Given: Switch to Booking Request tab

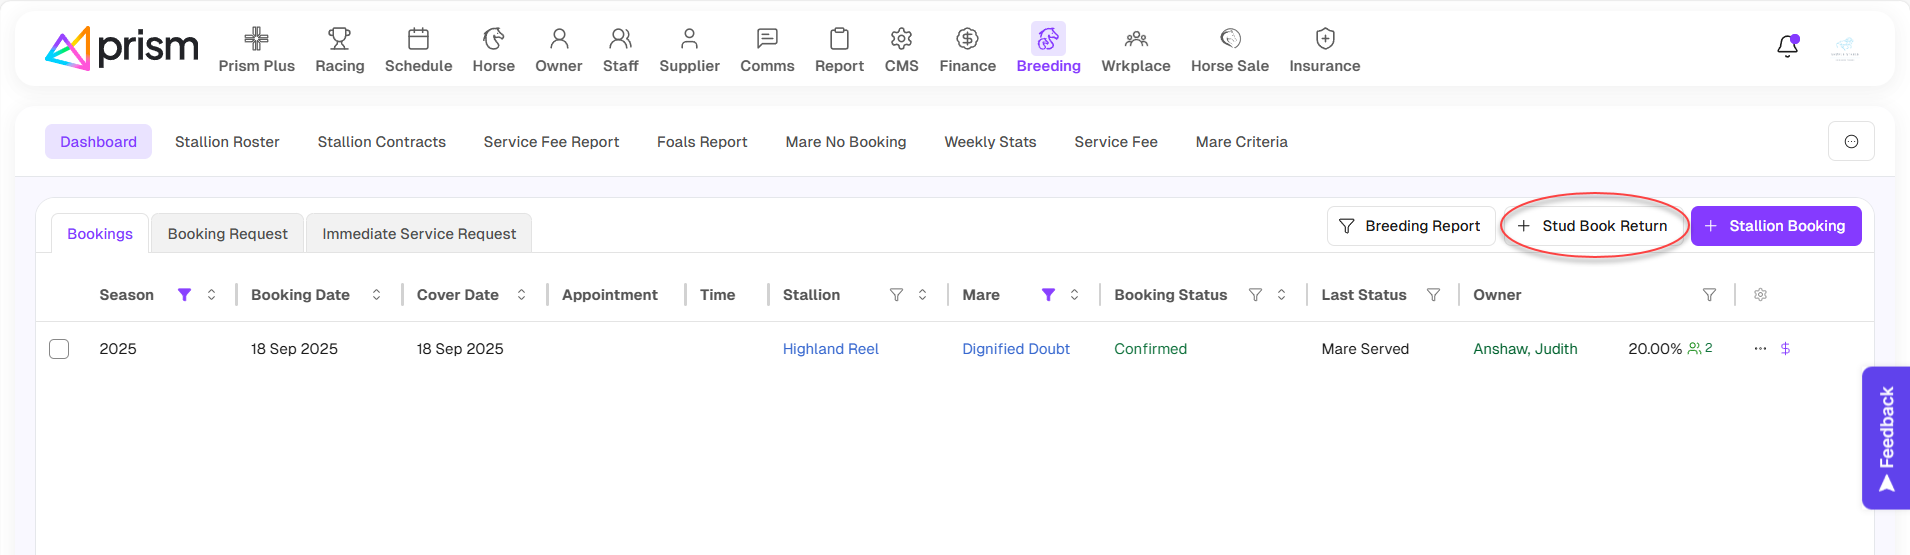Looking at the screenshot, I should click(x=227, y=234).
